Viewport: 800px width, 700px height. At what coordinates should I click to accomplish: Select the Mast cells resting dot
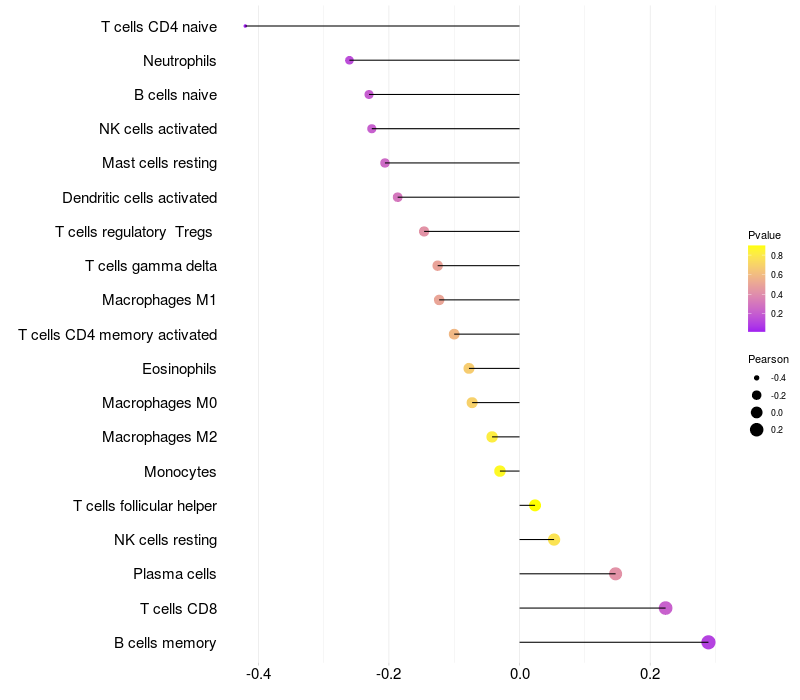coord(385,163)
